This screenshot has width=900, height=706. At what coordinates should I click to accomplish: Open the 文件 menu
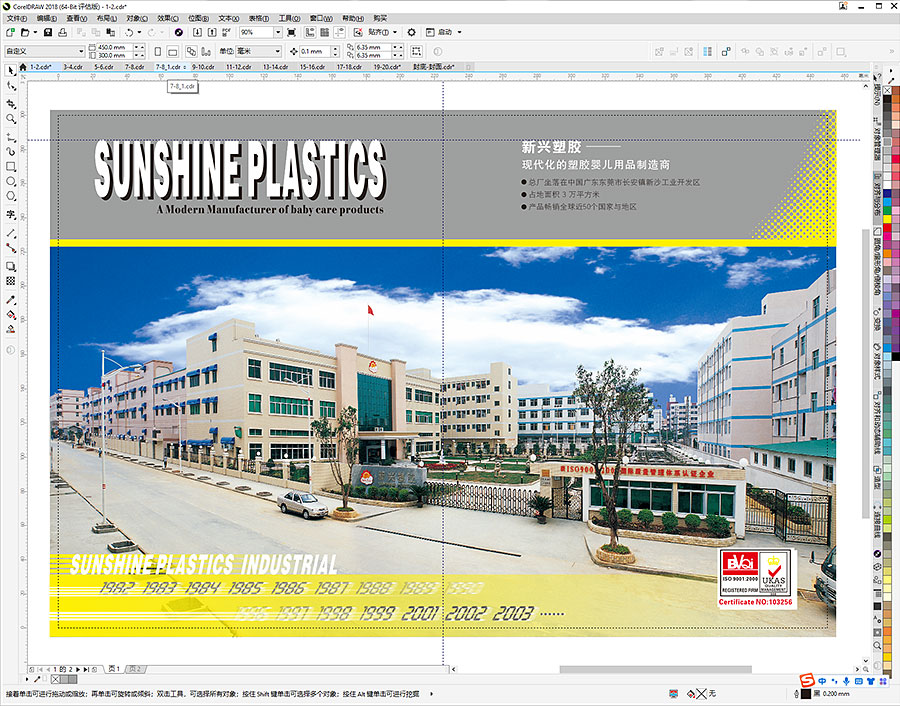tap(15, 16)
